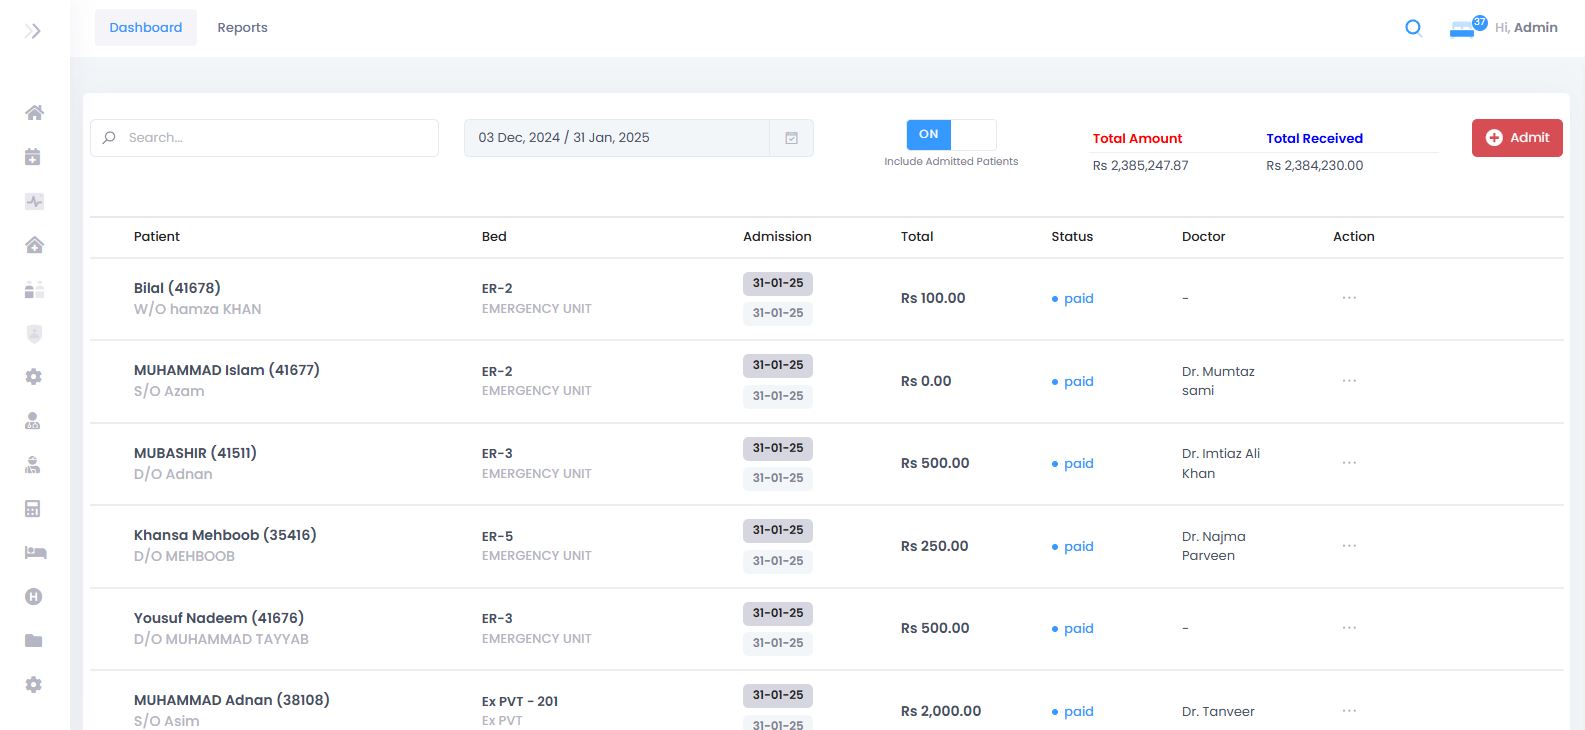This screenshot has height=730, width=1585.
Task: Click the heartbeat pulse icon in sidebar
Action: (34, 201)
